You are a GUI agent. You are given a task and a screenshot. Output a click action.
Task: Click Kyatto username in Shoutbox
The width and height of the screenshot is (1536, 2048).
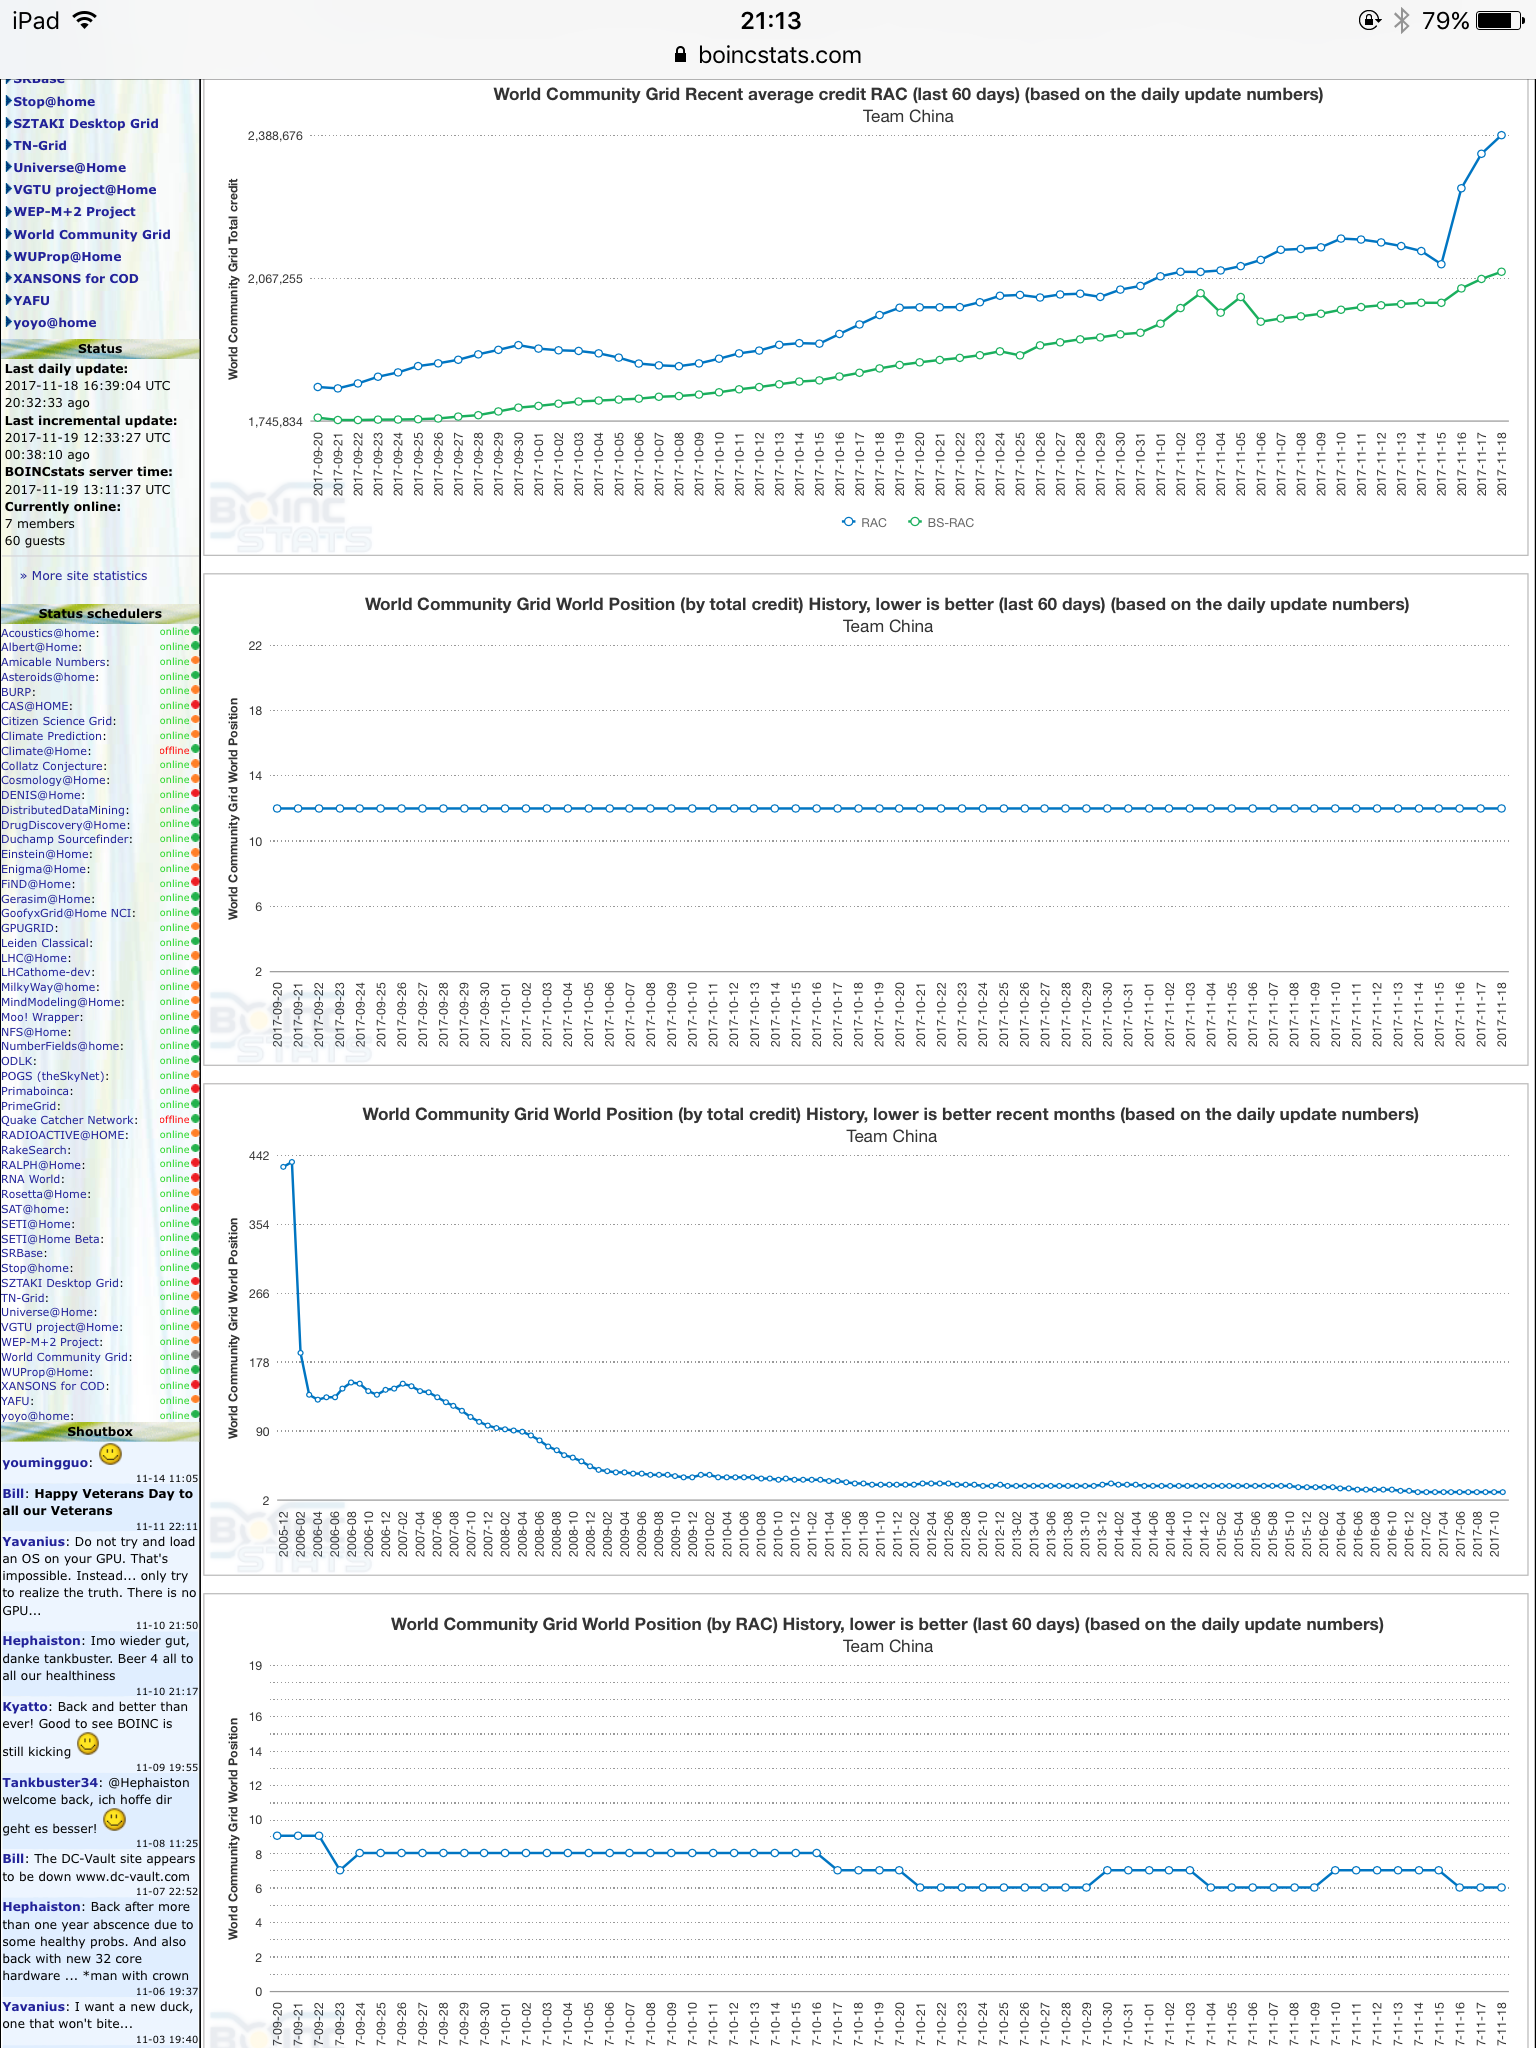[x=26, y=1706]
